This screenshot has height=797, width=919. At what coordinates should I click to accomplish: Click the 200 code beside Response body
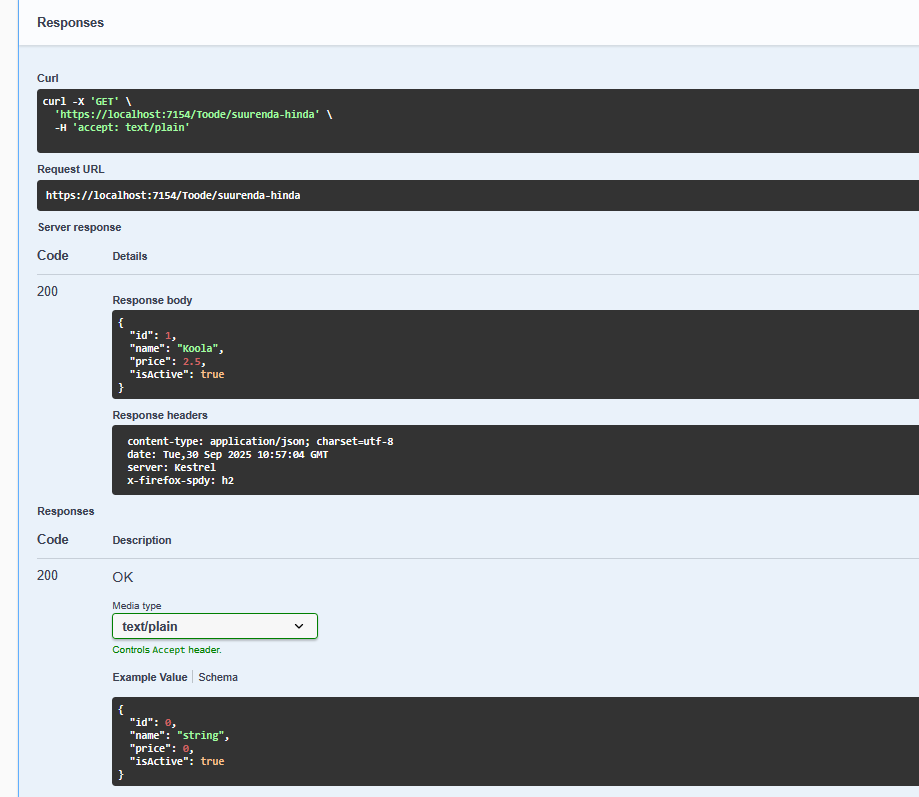pos(47,291)
